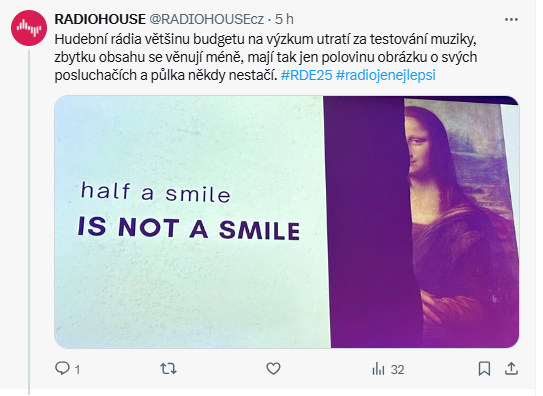
Task: Open the RADIOHOUSE profile avatar
Action: 29,28
